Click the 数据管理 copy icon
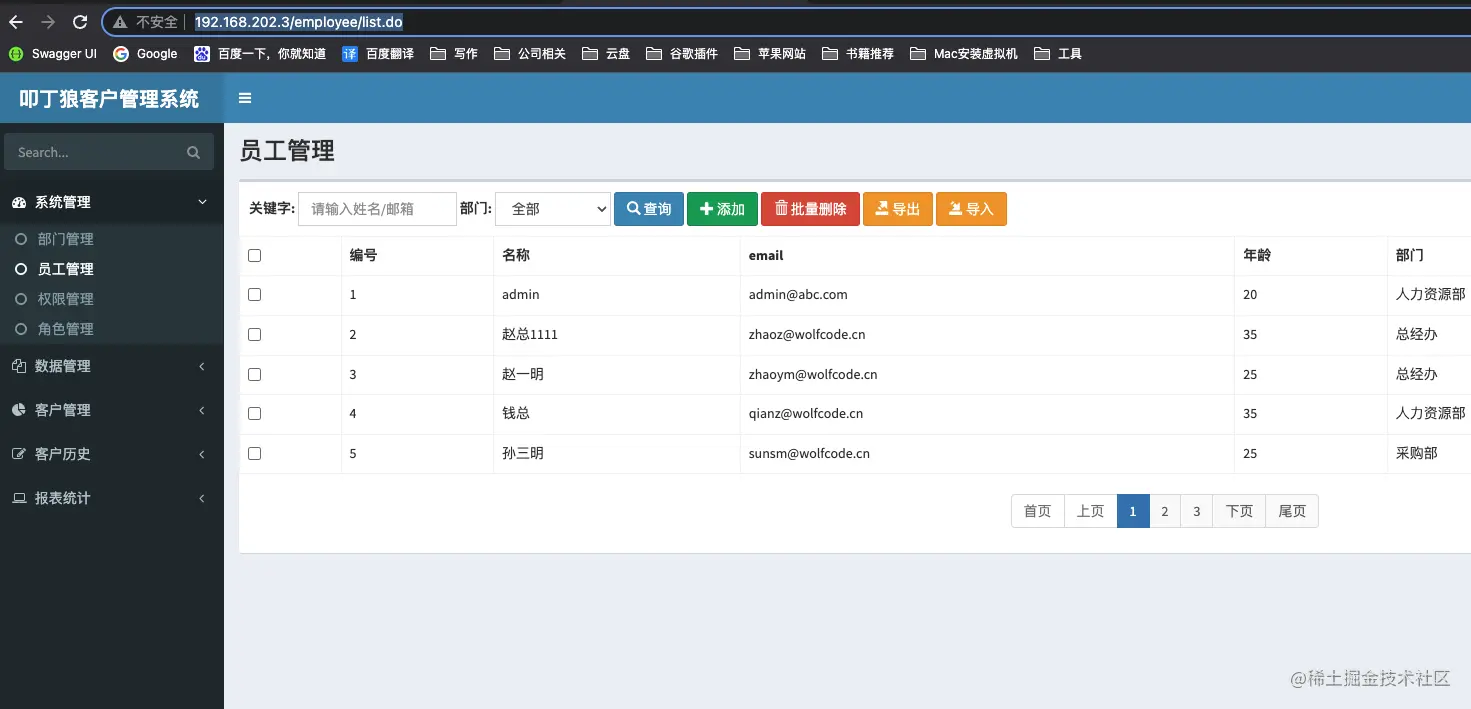 click(19, 366)
